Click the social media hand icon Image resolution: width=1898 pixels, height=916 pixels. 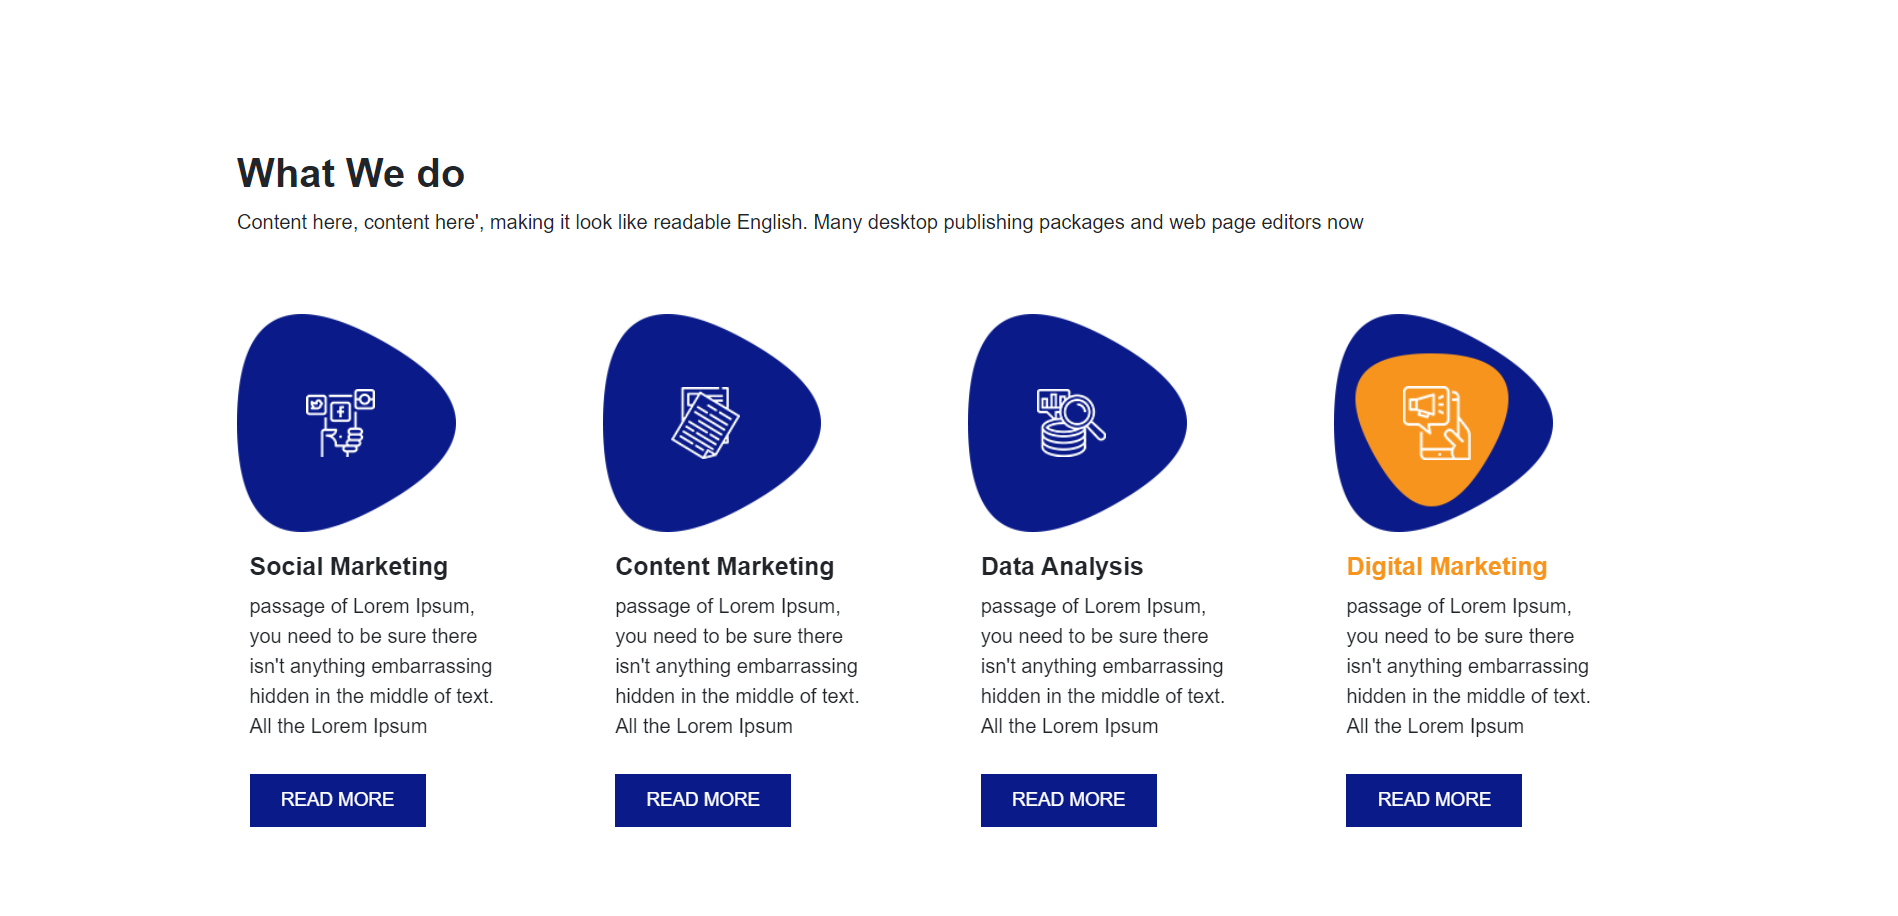[340, 423]
